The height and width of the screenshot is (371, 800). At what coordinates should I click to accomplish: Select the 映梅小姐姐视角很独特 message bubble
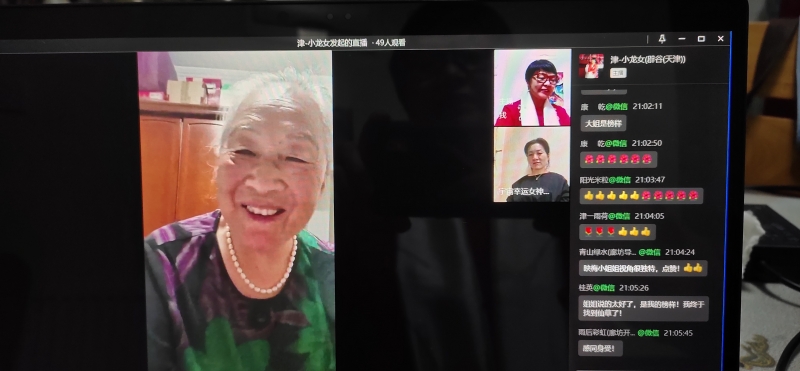point(643,268)
